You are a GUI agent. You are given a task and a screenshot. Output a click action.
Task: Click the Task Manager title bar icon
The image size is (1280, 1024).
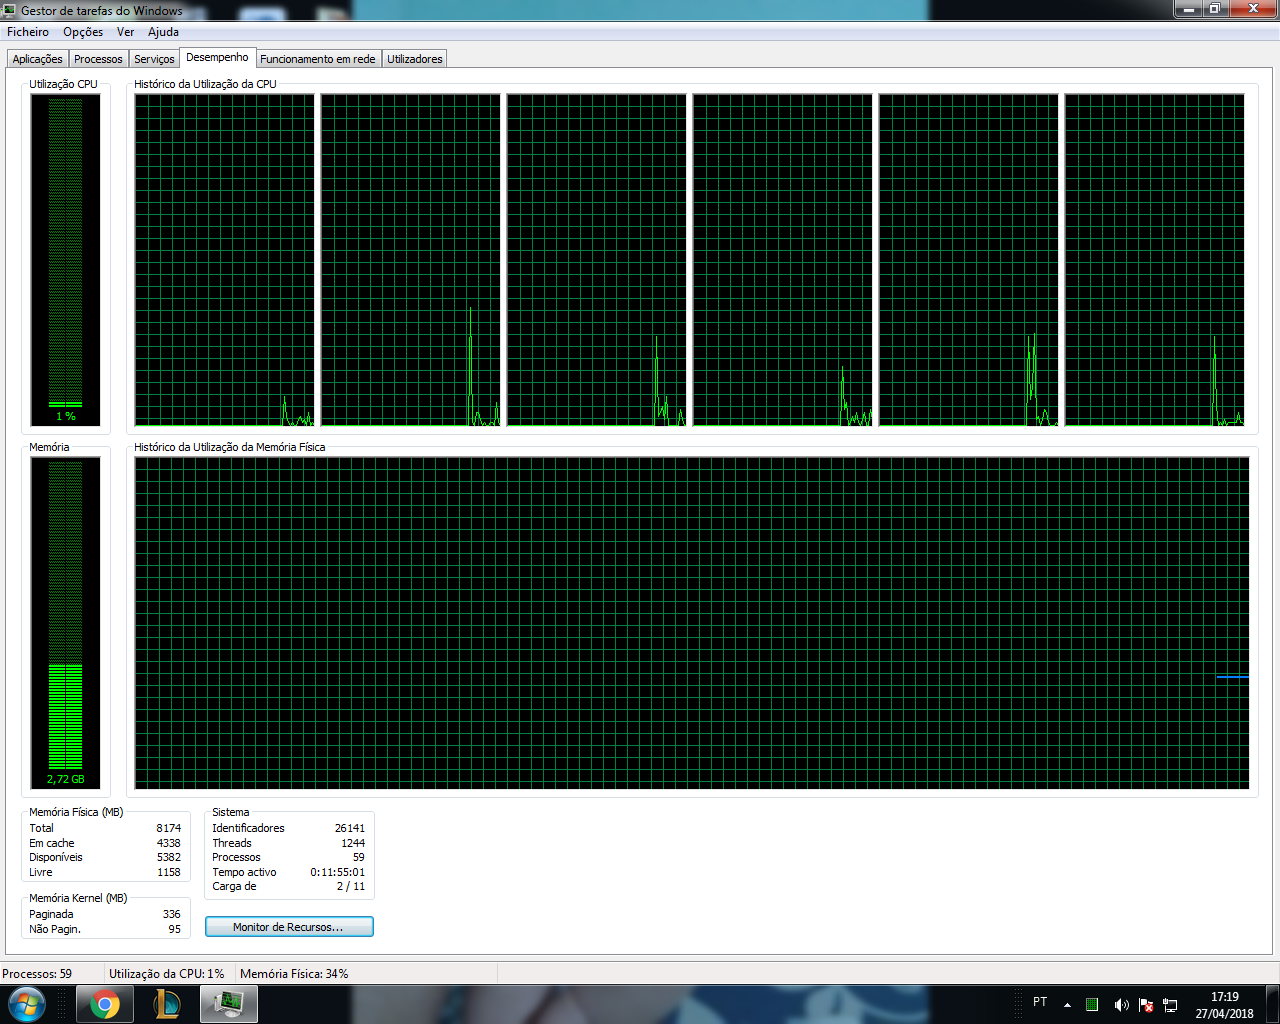point(10,10)
